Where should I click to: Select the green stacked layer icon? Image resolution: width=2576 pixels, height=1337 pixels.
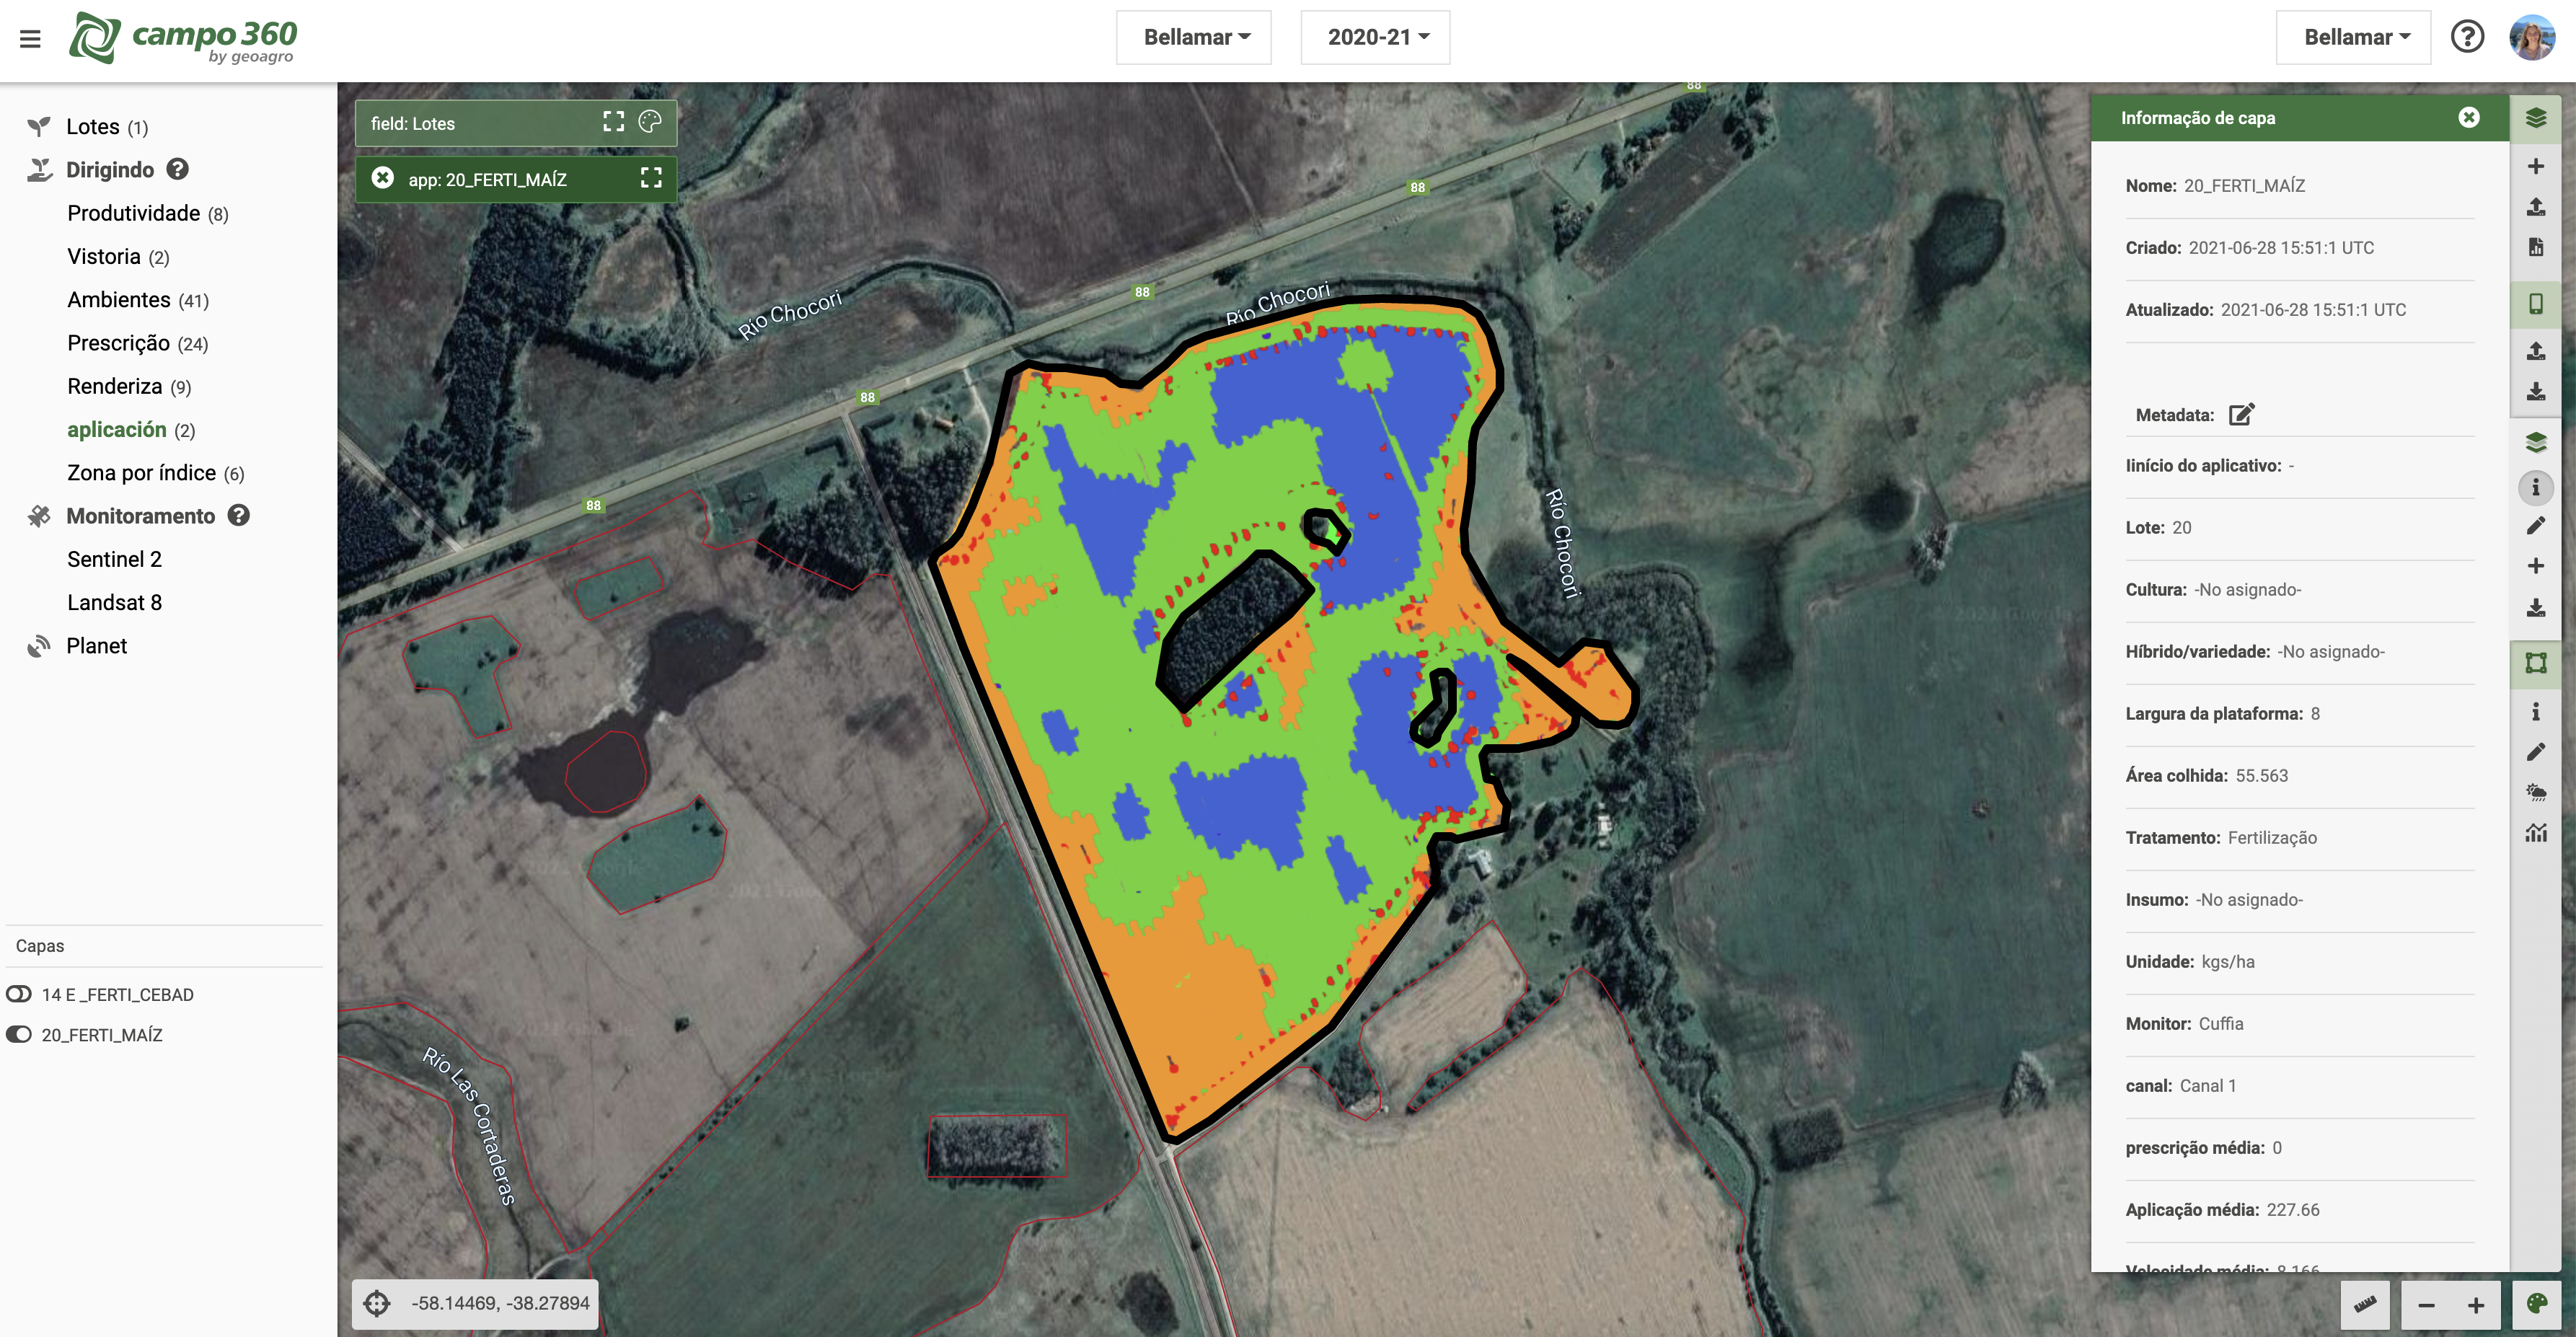tap(2536, 442)
